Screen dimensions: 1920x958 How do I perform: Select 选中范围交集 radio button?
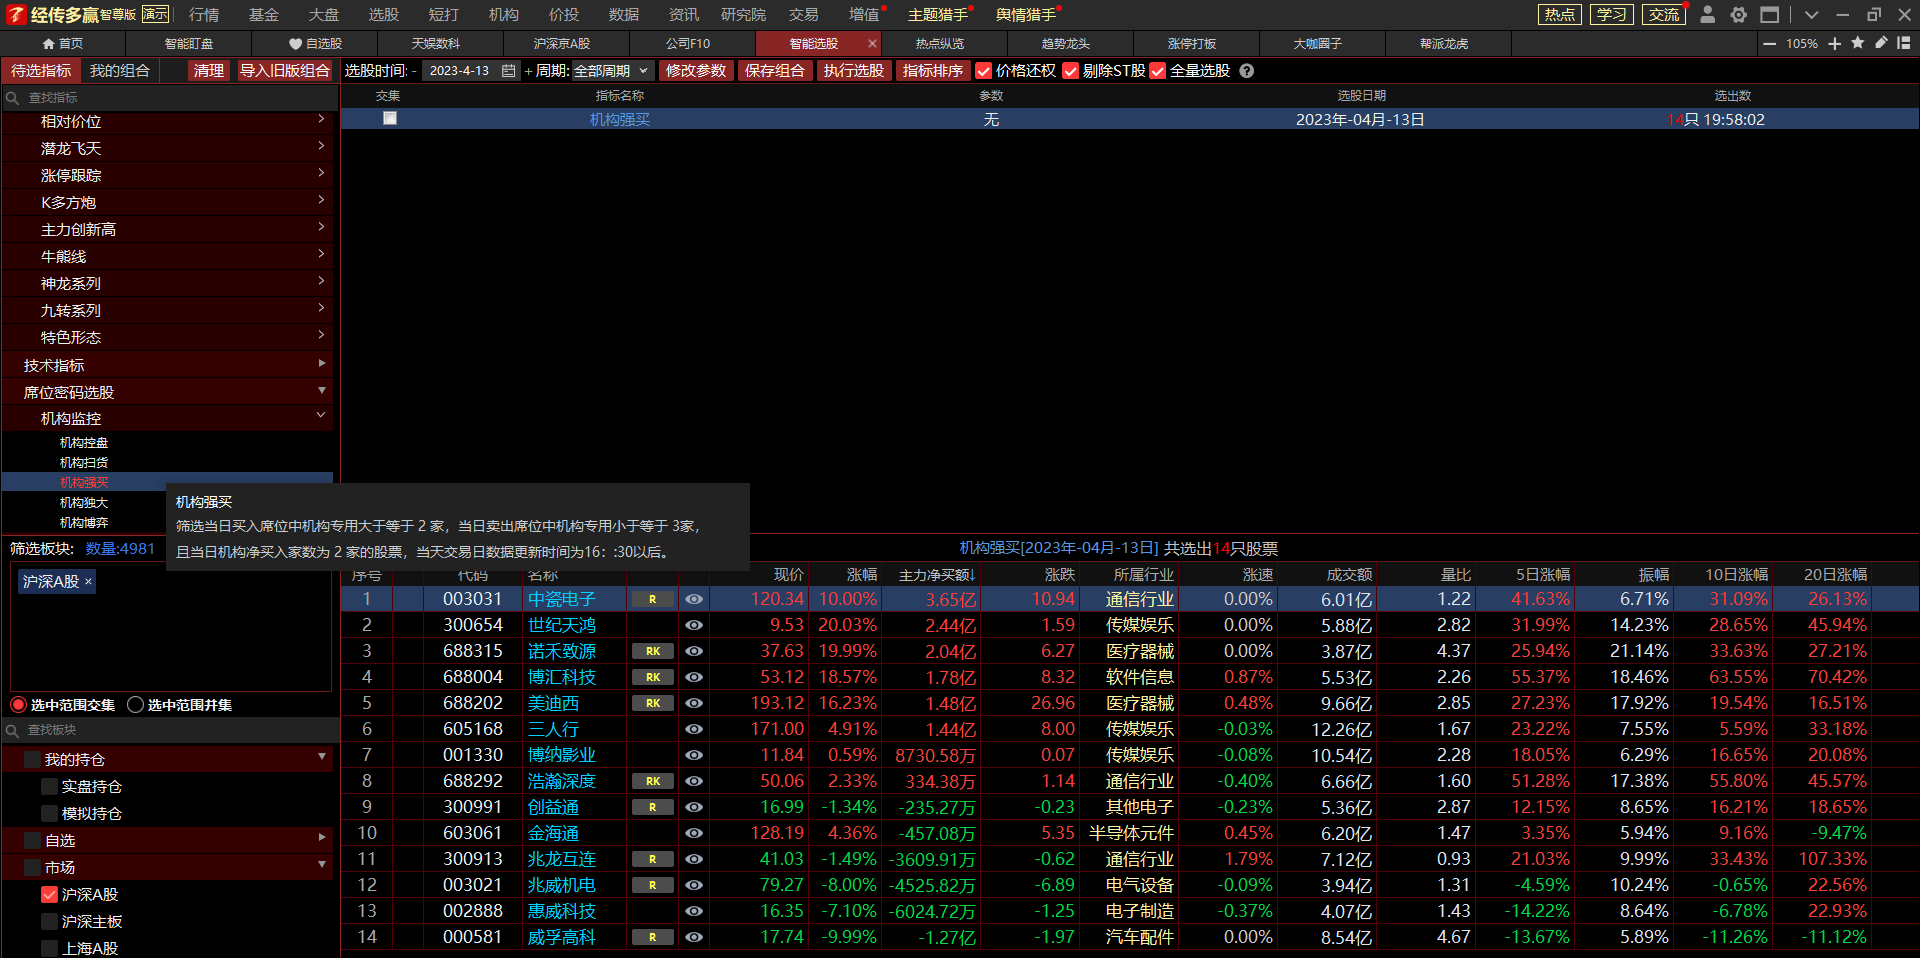coord(19,705)
